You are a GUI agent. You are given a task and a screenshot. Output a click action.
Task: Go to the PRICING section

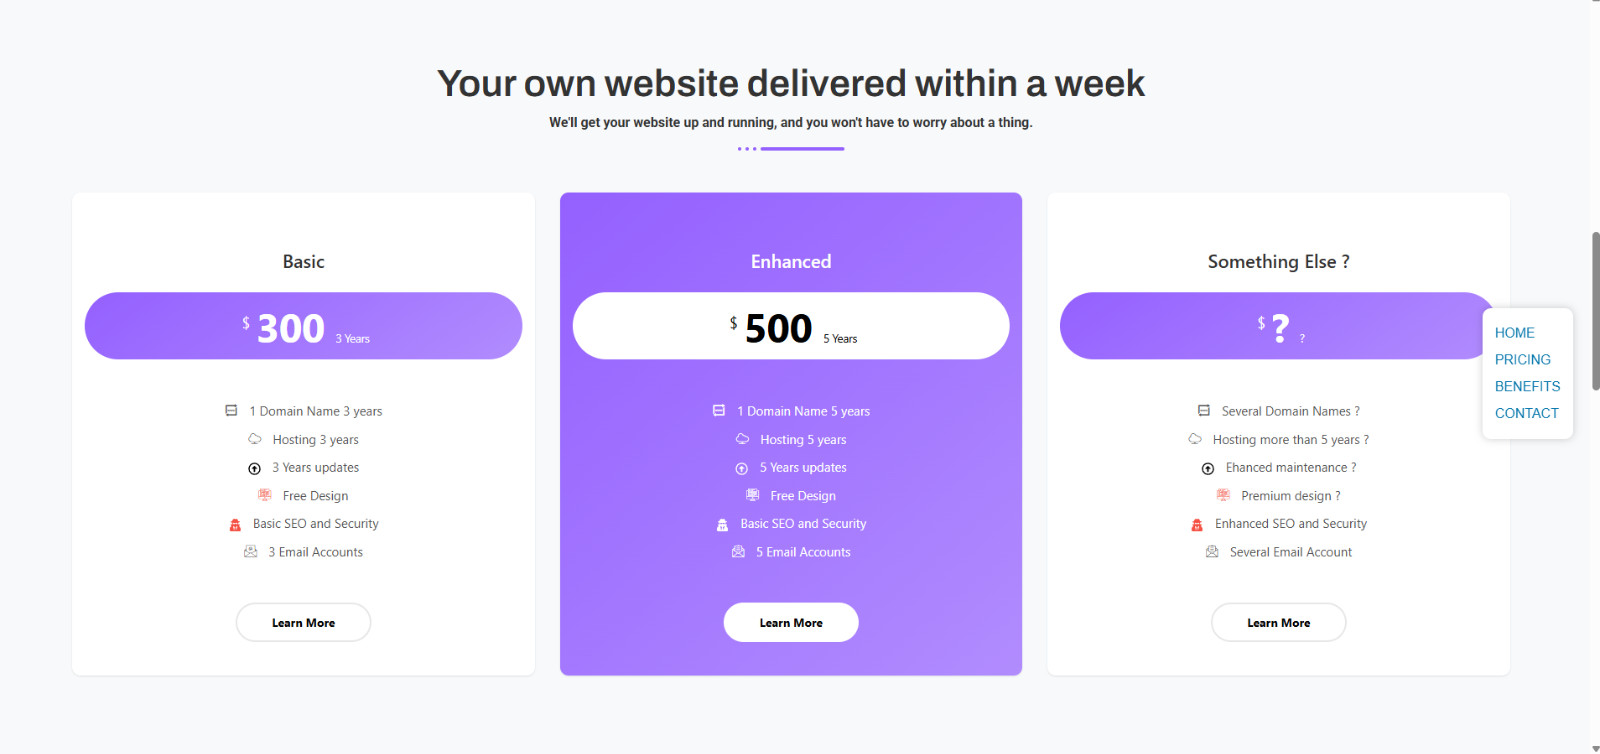(1523, 359)
